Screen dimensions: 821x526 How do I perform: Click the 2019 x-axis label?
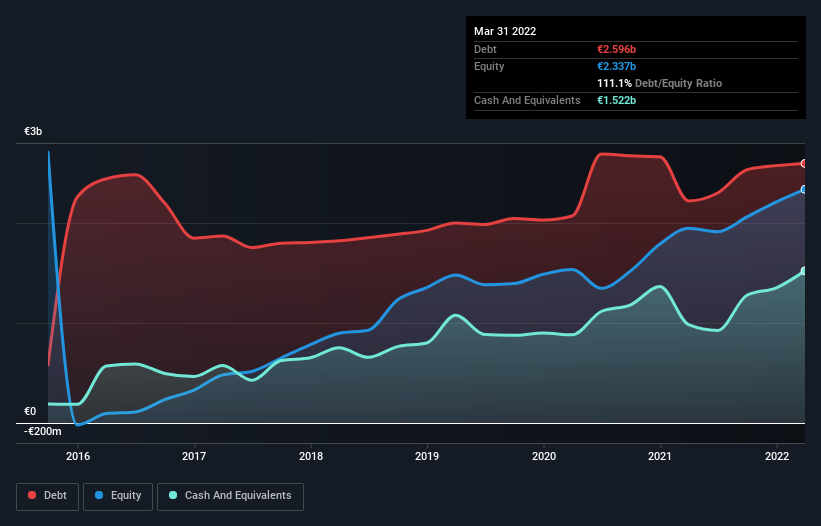(427, 456)
